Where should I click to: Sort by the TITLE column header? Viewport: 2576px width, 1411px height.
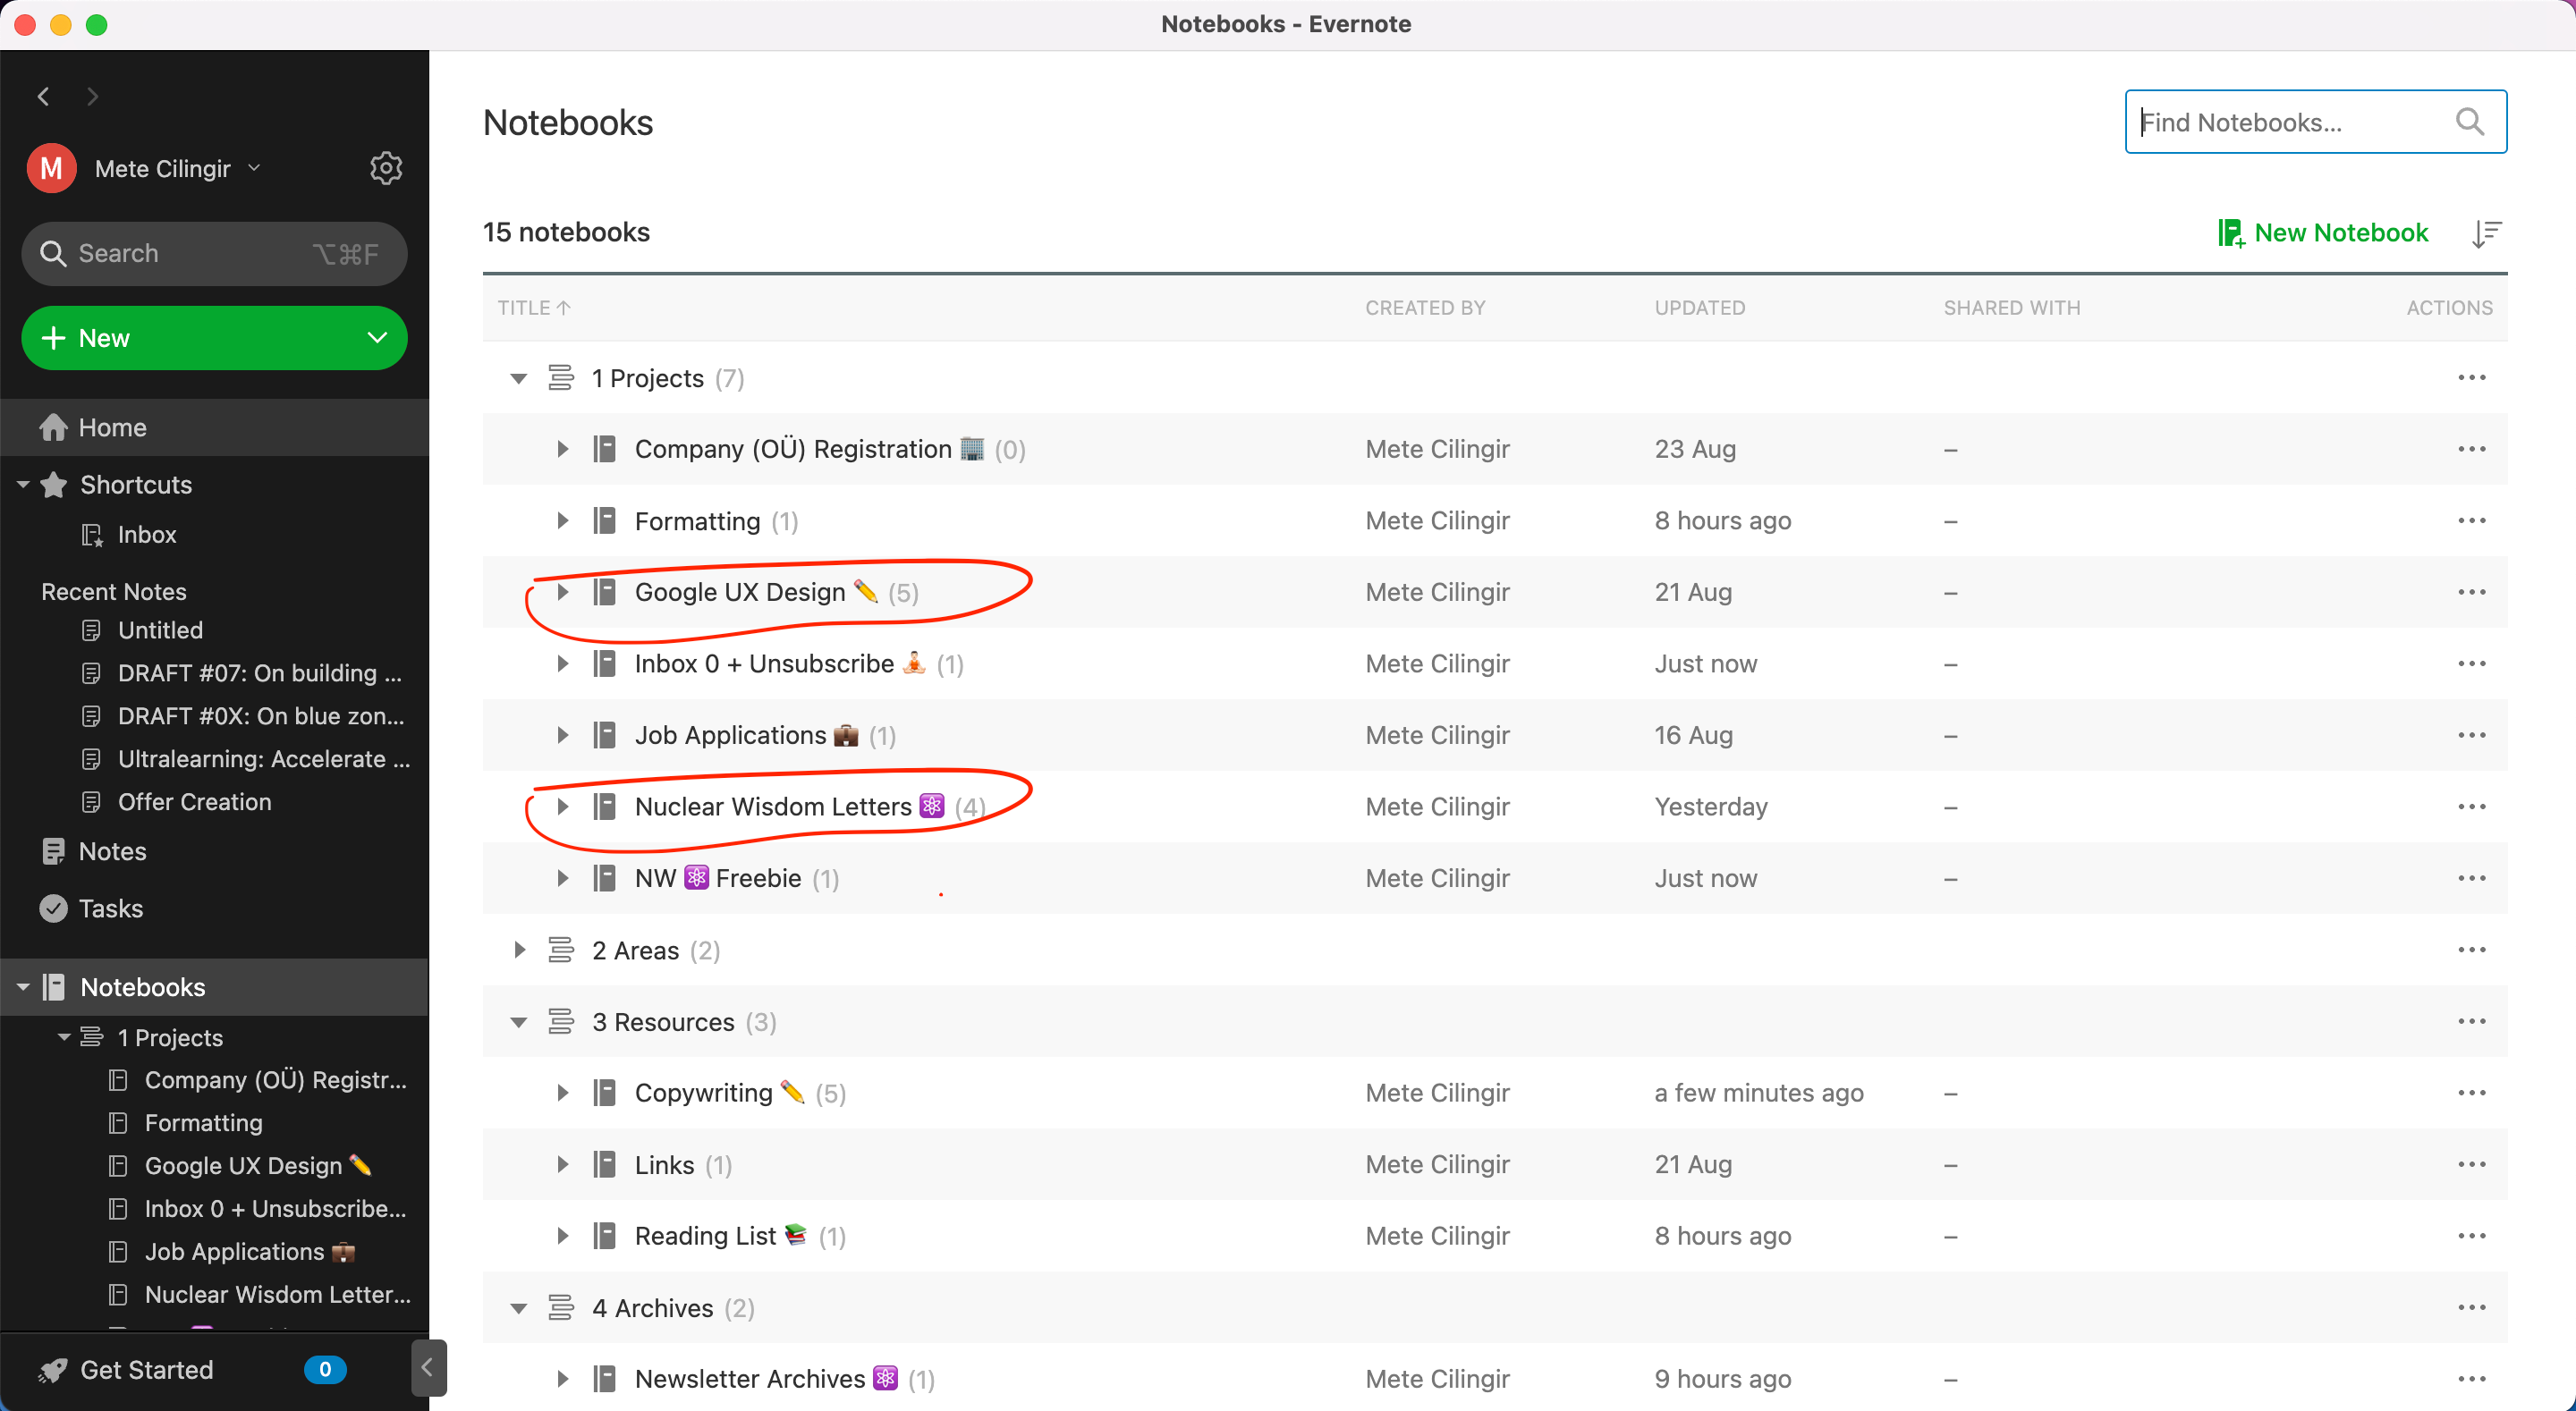coord(533,308)
